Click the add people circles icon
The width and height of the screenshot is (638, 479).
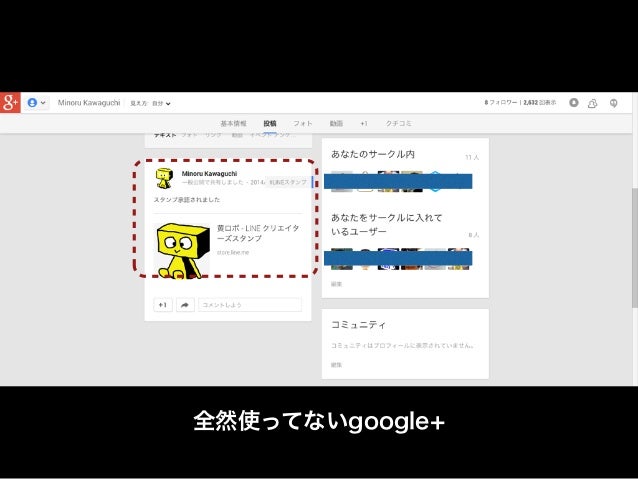click(x=592, y=103)
